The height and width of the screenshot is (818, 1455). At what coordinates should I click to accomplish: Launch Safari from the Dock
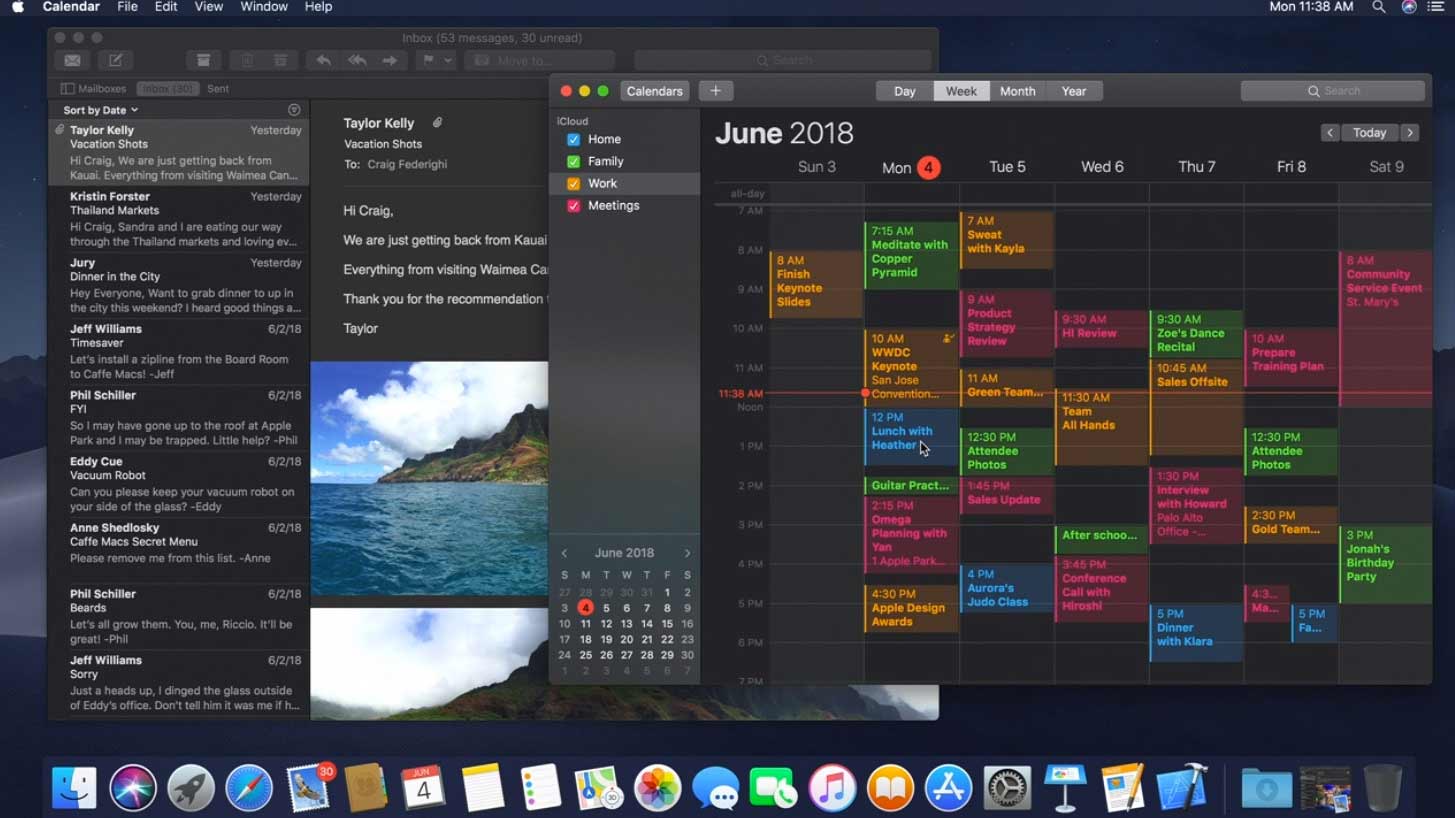click(249, 787)
